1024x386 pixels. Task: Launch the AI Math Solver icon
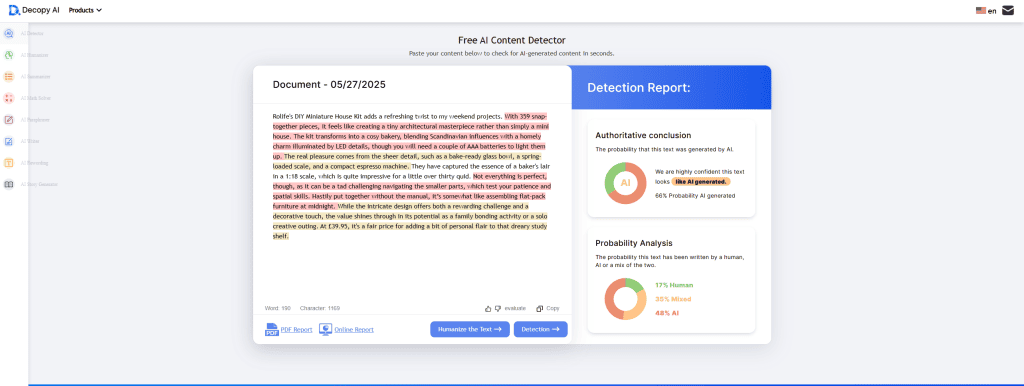pos(9,98)
